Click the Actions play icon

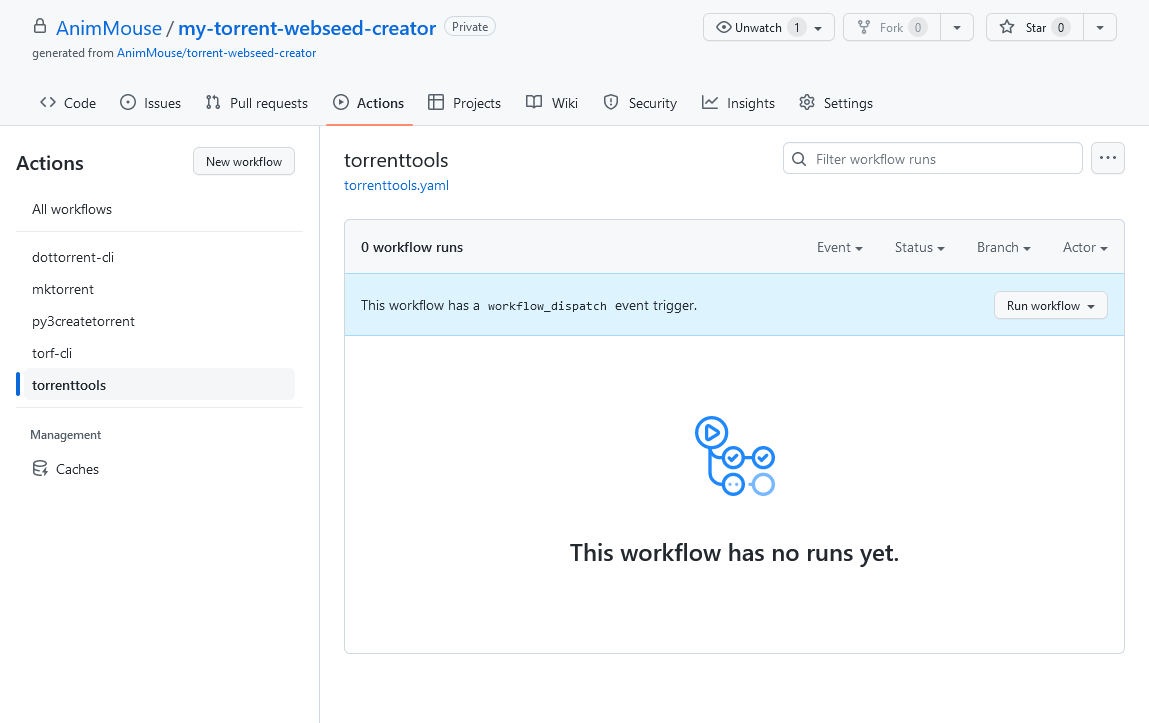tap(341, 103)
